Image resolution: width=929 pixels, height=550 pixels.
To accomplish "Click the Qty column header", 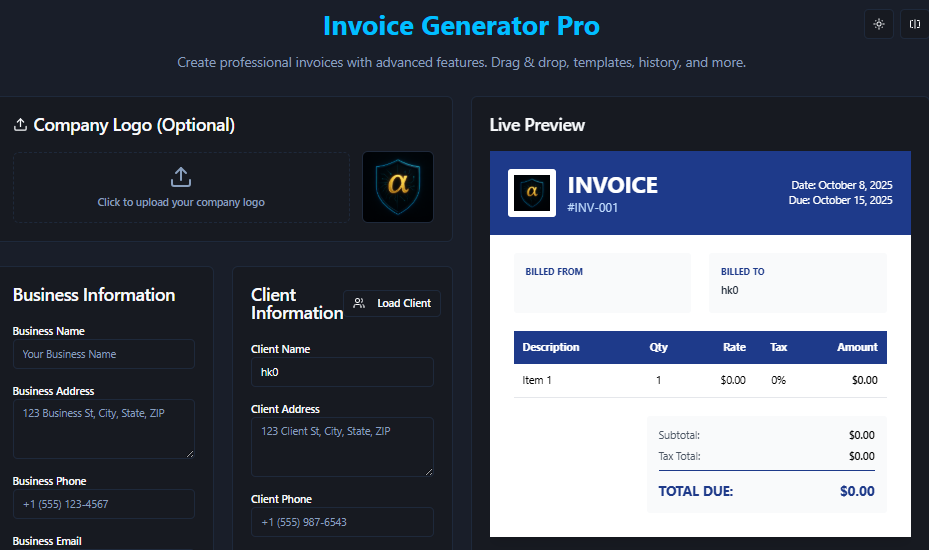I will tap(658, 347).
